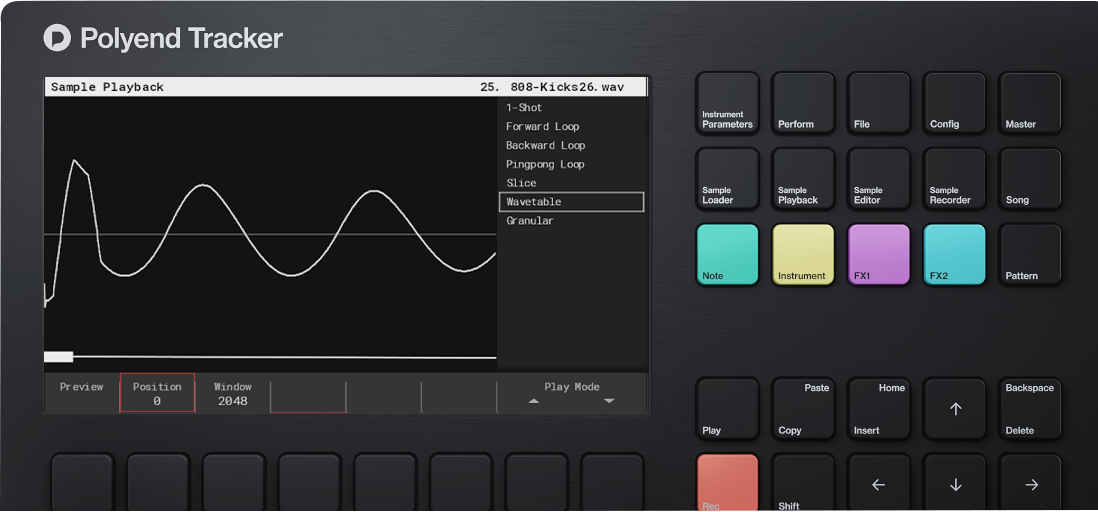Viewport: 1098px width, 512px height.
Task: Open the Config button
Action: coord(954,103)
